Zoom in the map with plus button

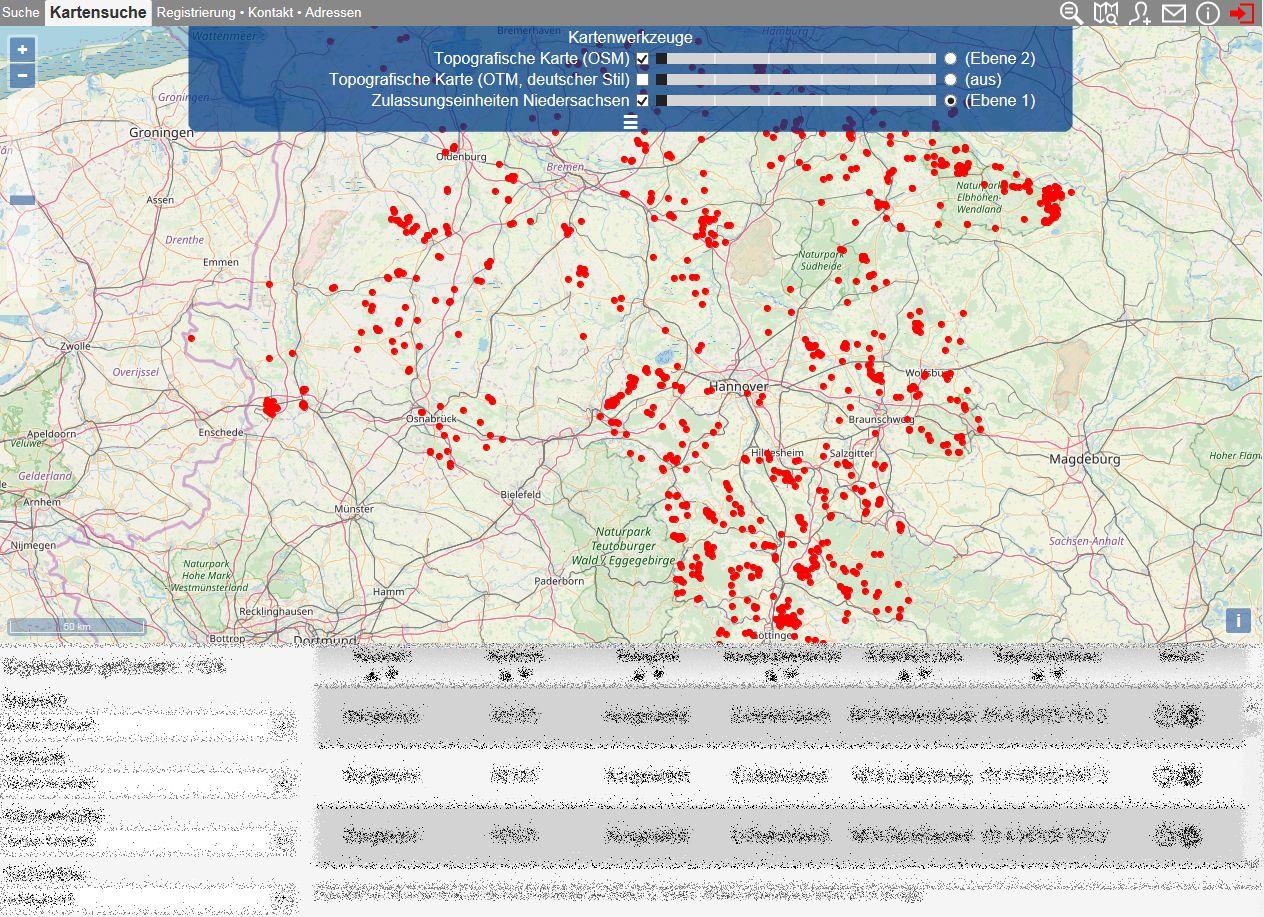[x=22, y=49]
